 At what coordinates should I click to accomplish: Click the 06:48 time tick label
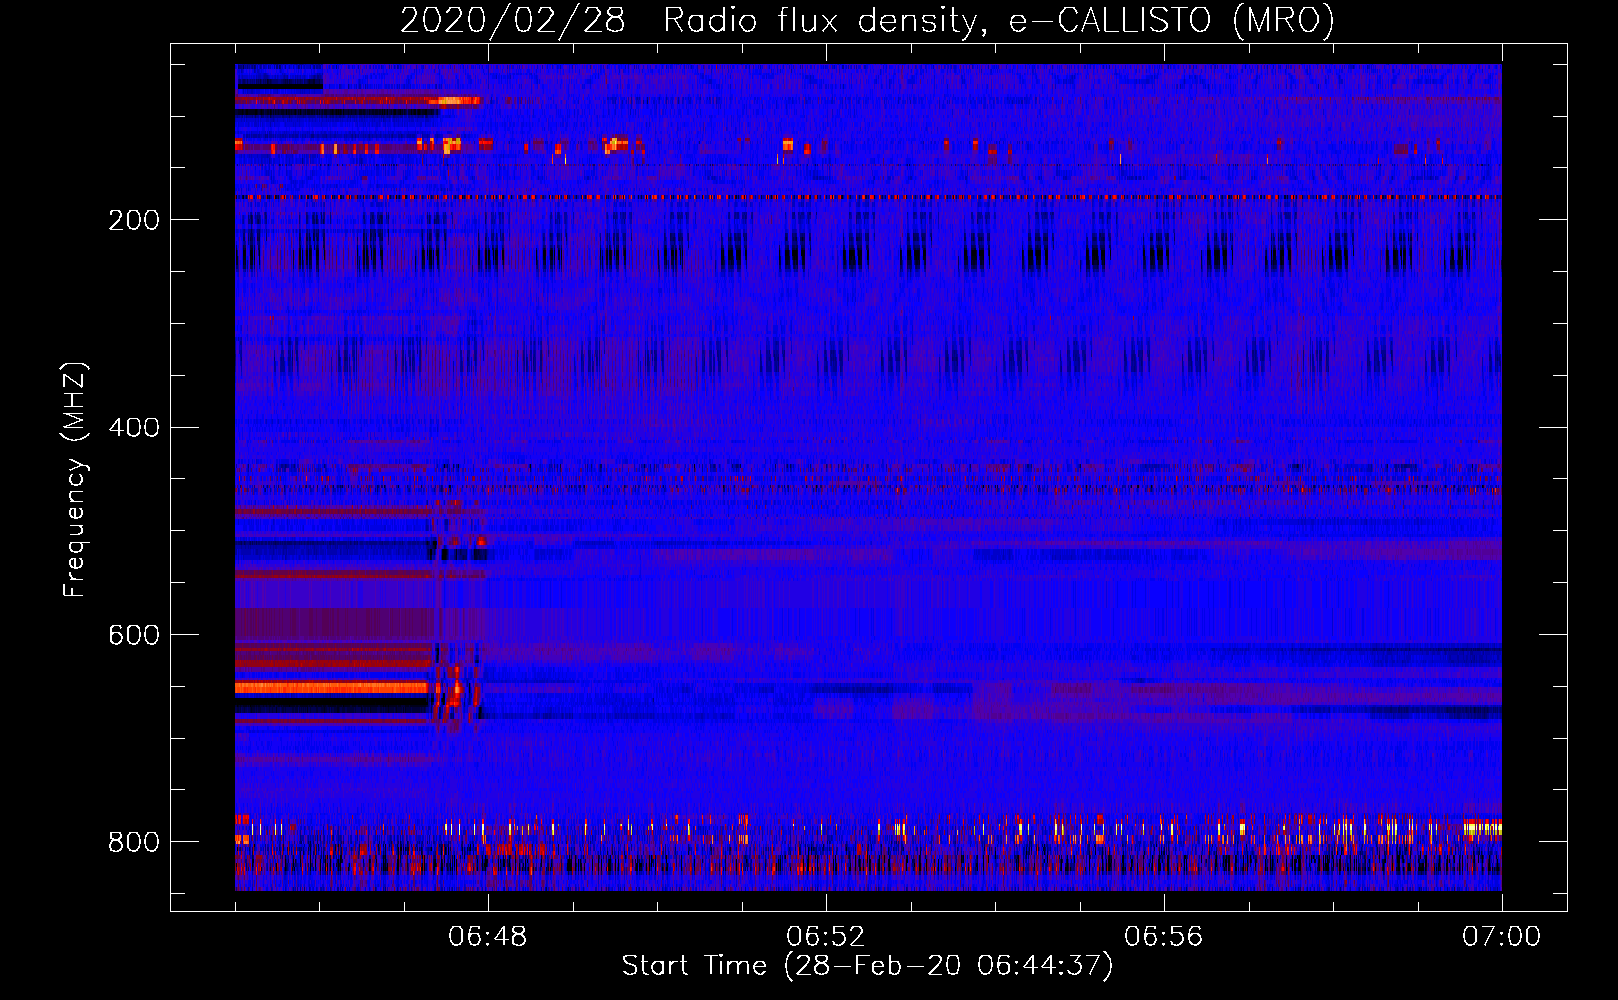click(x=488, y=937)
